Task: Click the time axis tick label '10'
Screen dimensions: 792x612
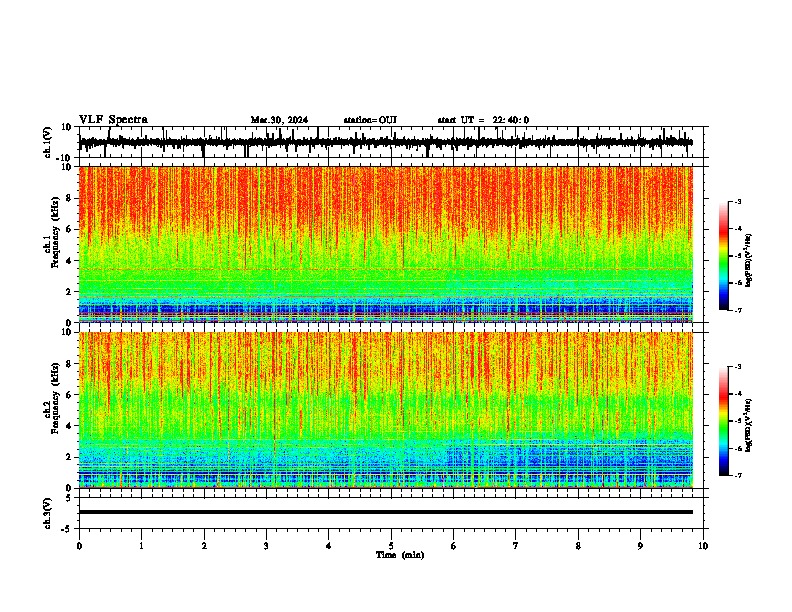Action: 703,546
